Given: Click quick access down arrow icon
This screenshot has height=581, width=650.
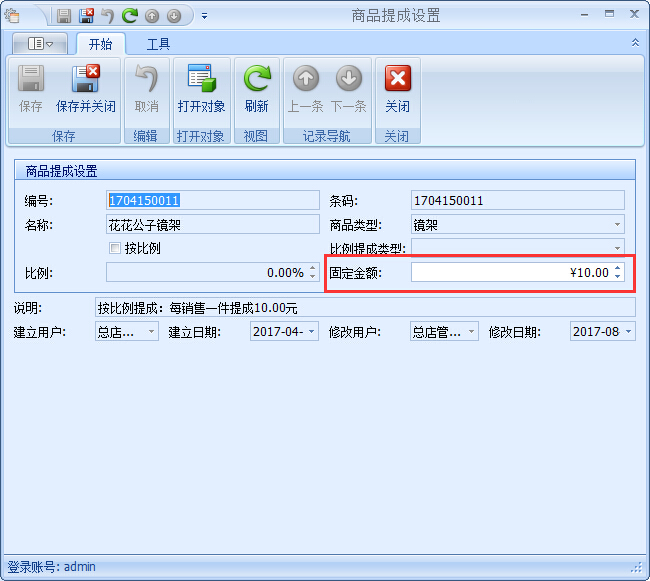Looking at the screenshot, I should [x=174, y=16].
